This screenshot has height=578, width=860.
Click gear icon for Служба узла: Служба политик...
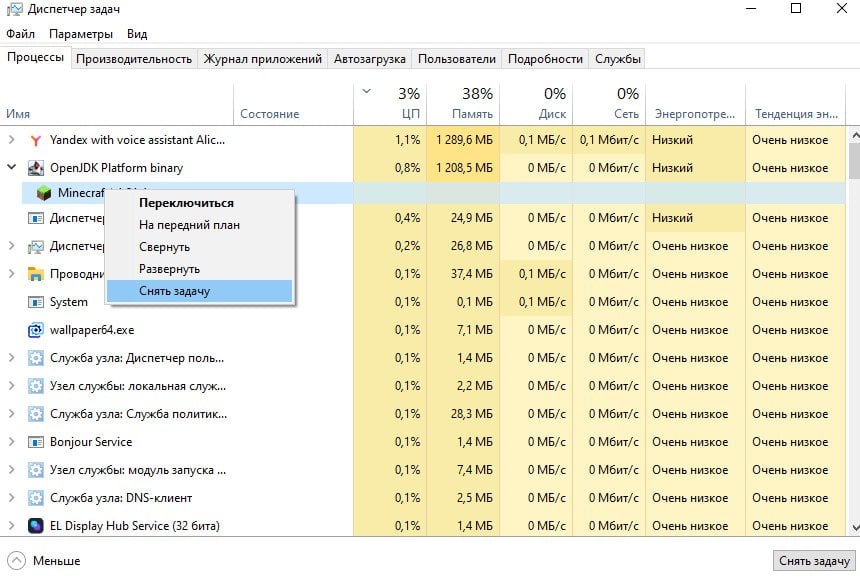36,414
